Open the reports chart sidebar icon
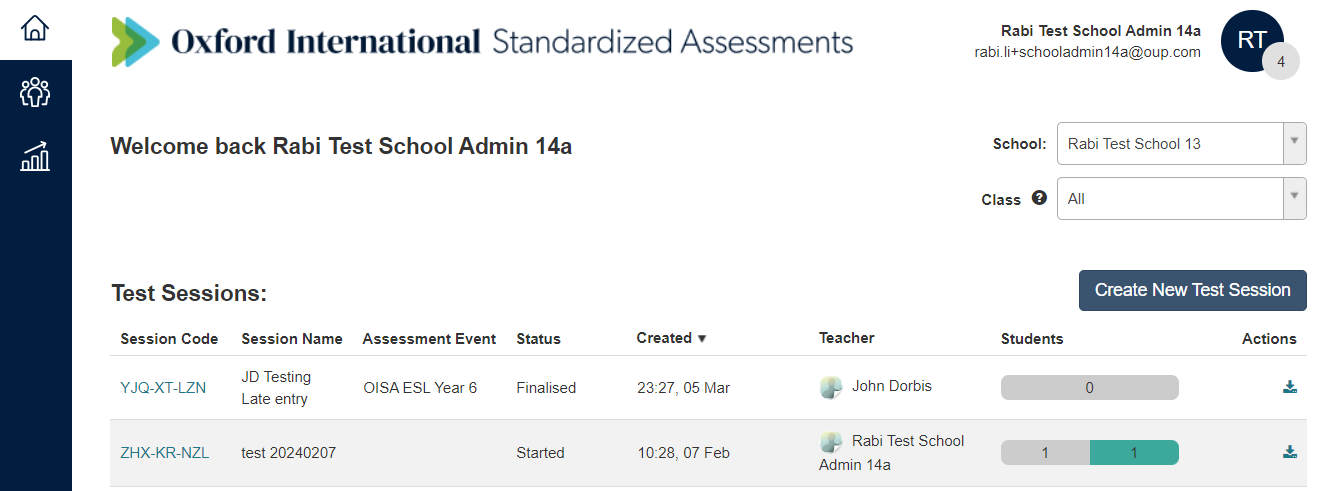This screenshot has width=1344, height=491. coord(35,156)
